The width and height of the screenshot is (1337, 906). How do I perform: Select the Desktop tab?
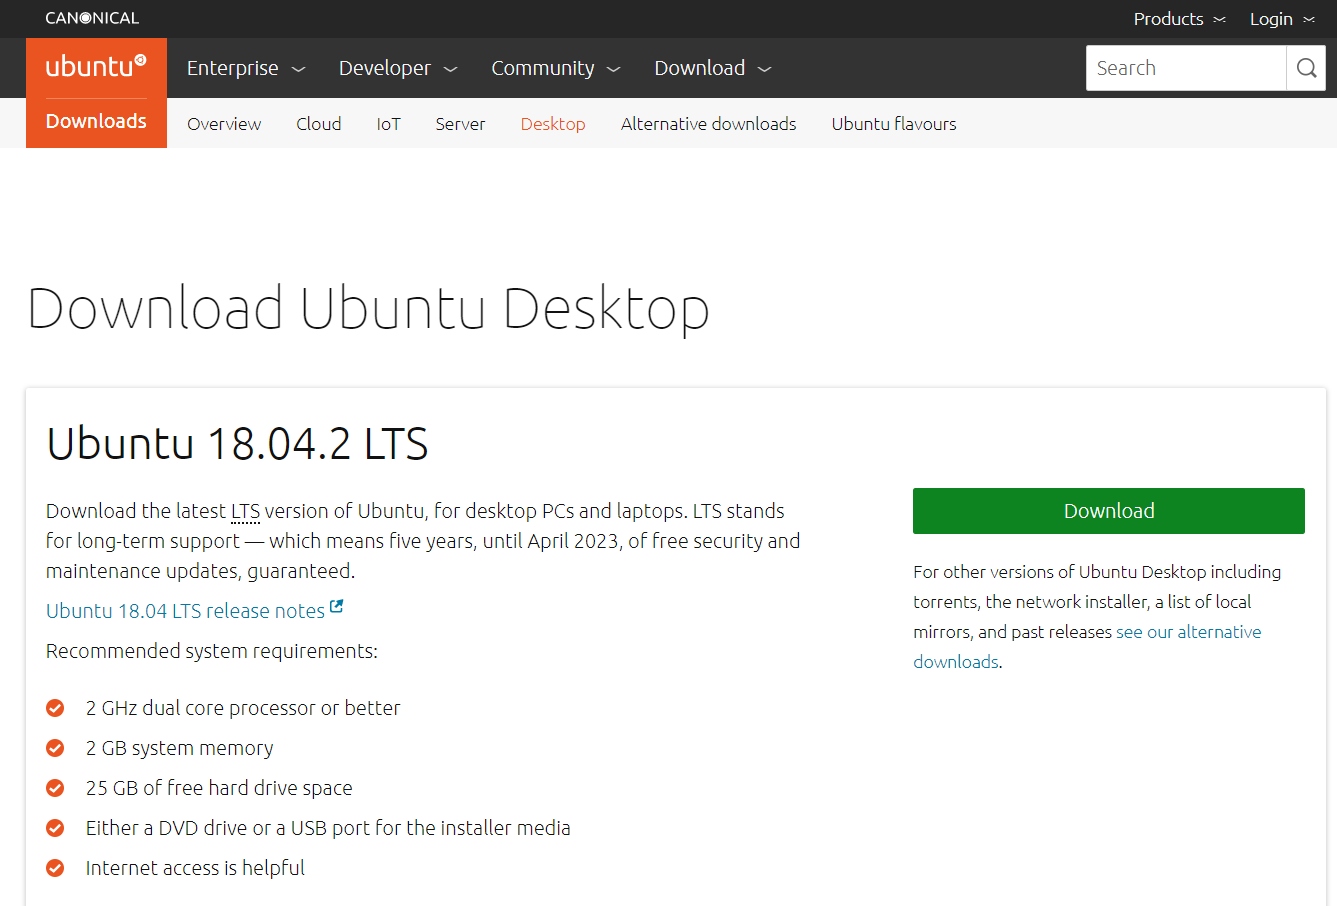[x=553, y=124]
